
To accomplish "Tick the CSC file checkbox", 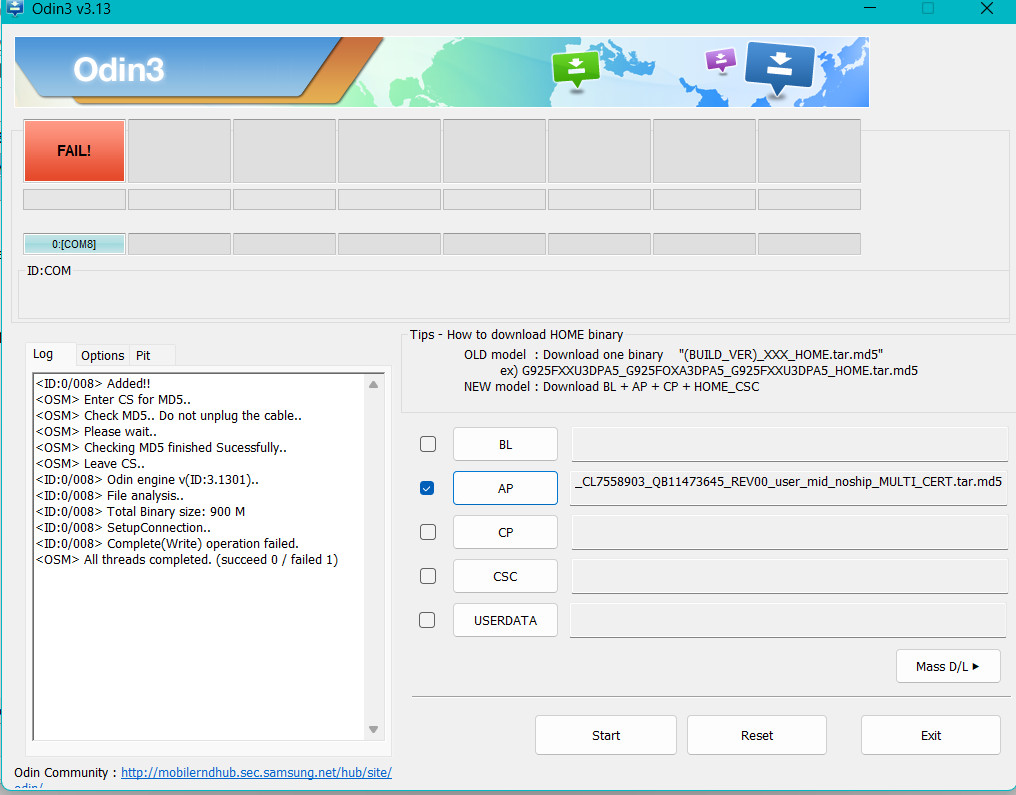I will pyautogui.click(x=428, y=576).
